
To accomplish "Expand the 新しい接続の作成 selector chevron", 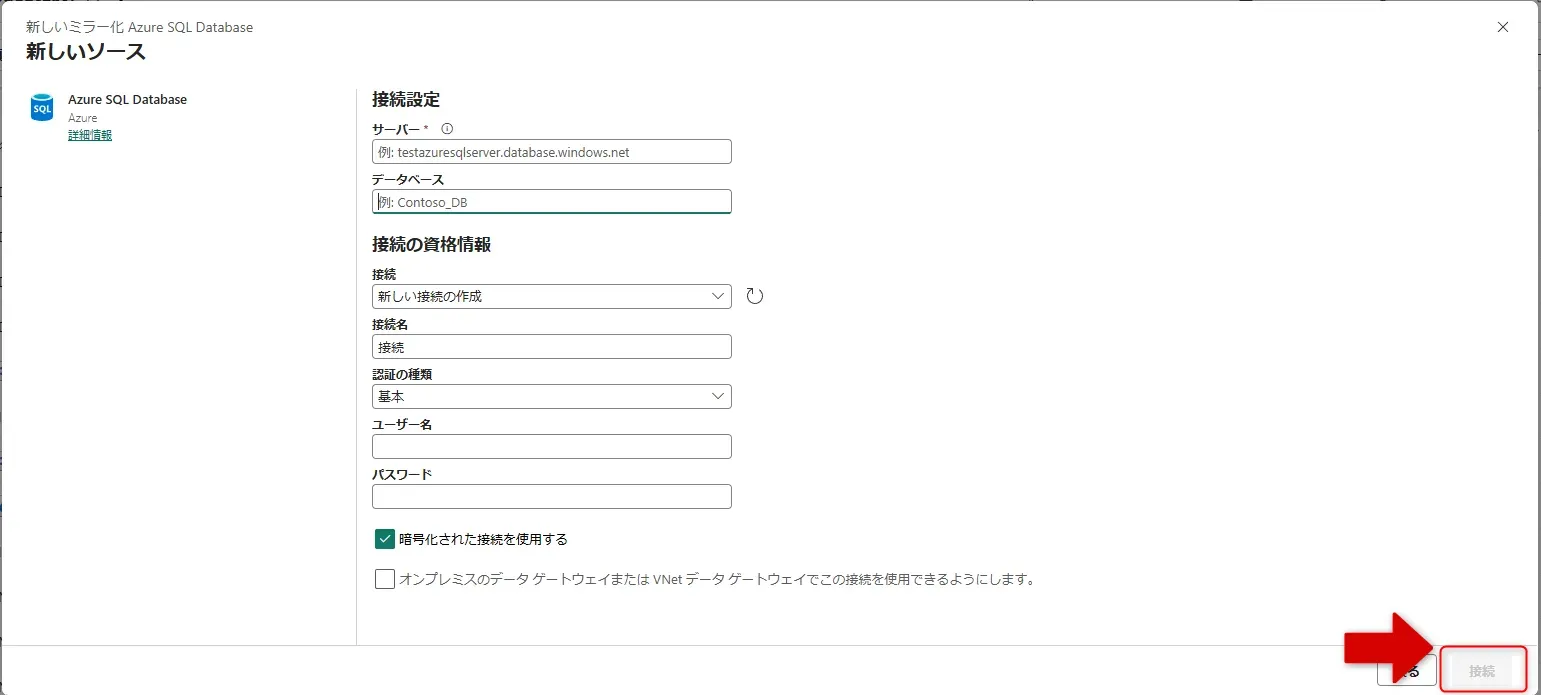I will 716,295.
